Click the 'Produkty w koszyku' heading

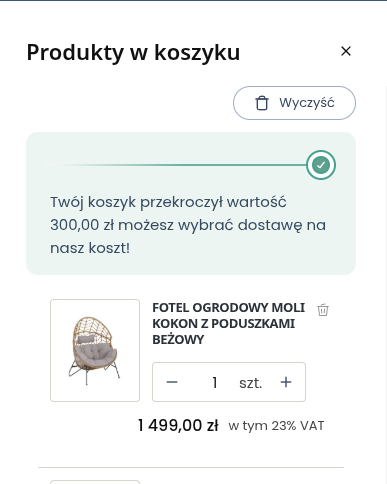(133, 52)
